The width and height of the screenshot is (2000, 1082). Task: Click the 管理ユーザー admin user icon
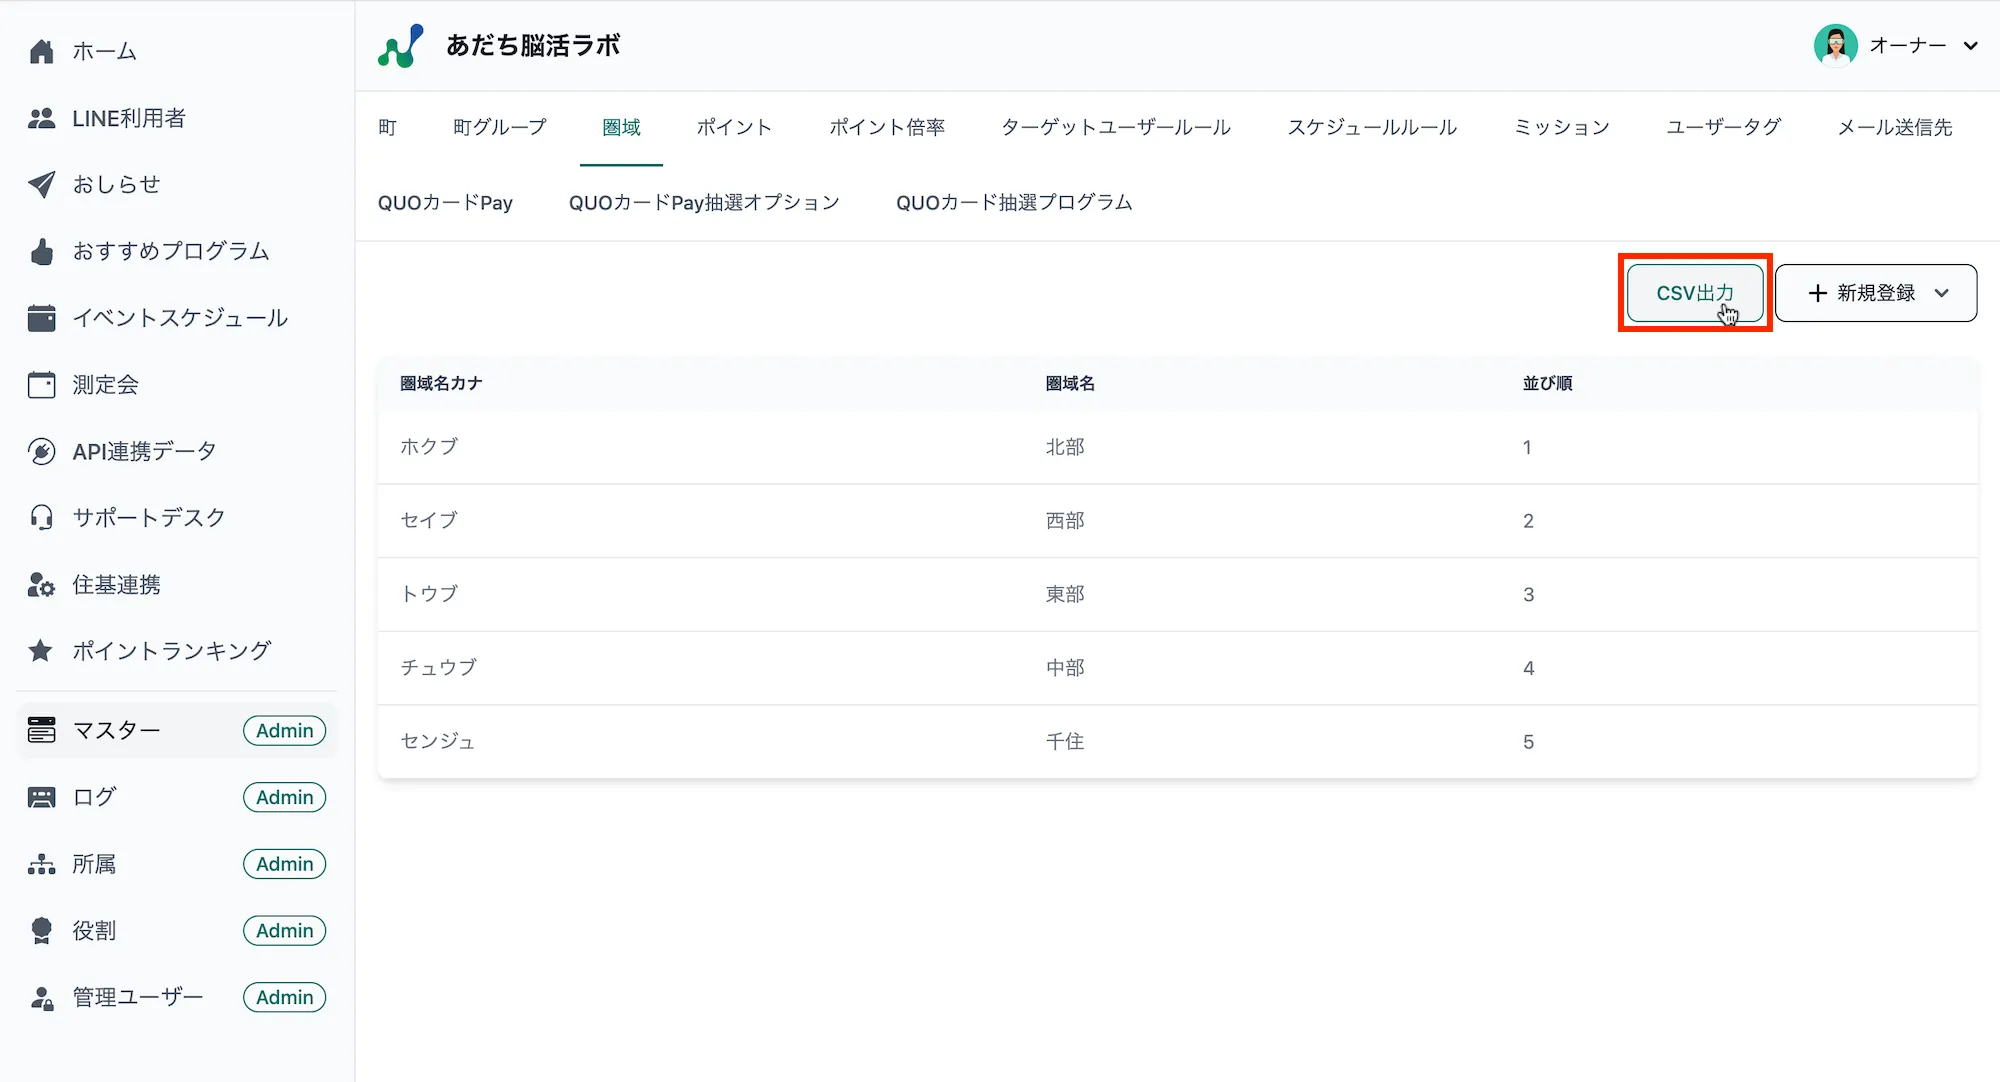[41, 997]
